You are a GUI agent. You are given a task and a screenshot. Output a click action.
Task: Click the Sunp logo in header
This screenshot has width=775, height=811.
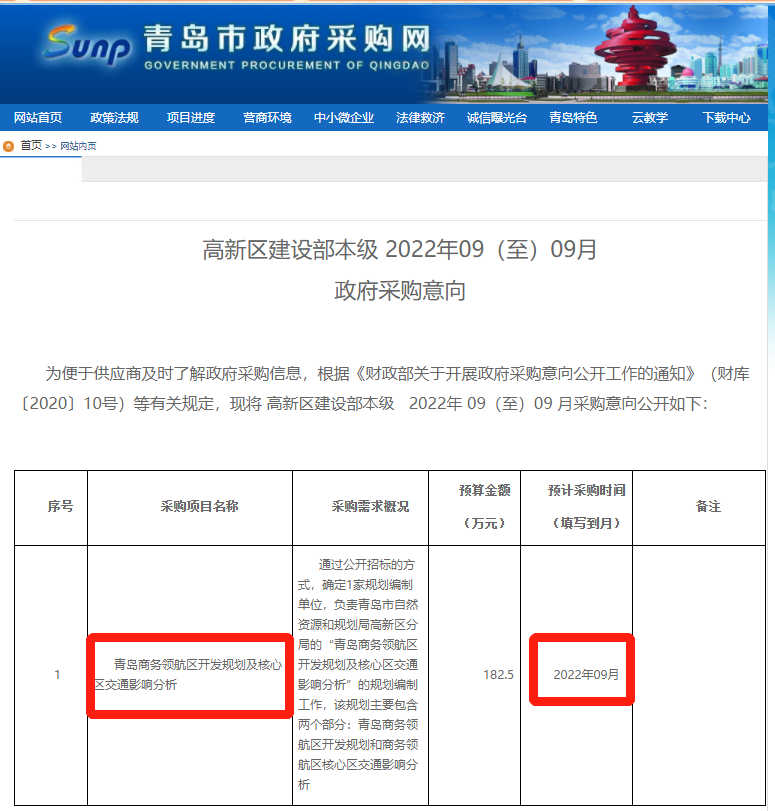coord(86,46)
